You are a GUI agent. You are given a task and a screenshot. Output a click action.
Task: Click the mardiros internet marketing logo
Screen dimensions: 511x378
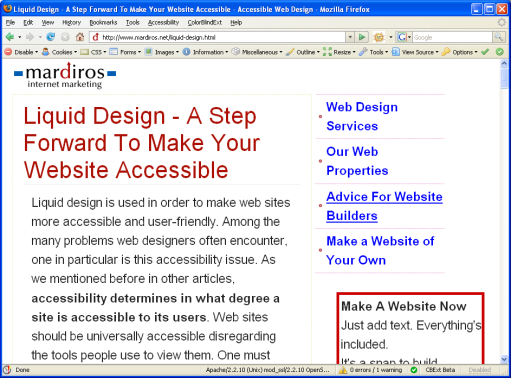[65, 75]
